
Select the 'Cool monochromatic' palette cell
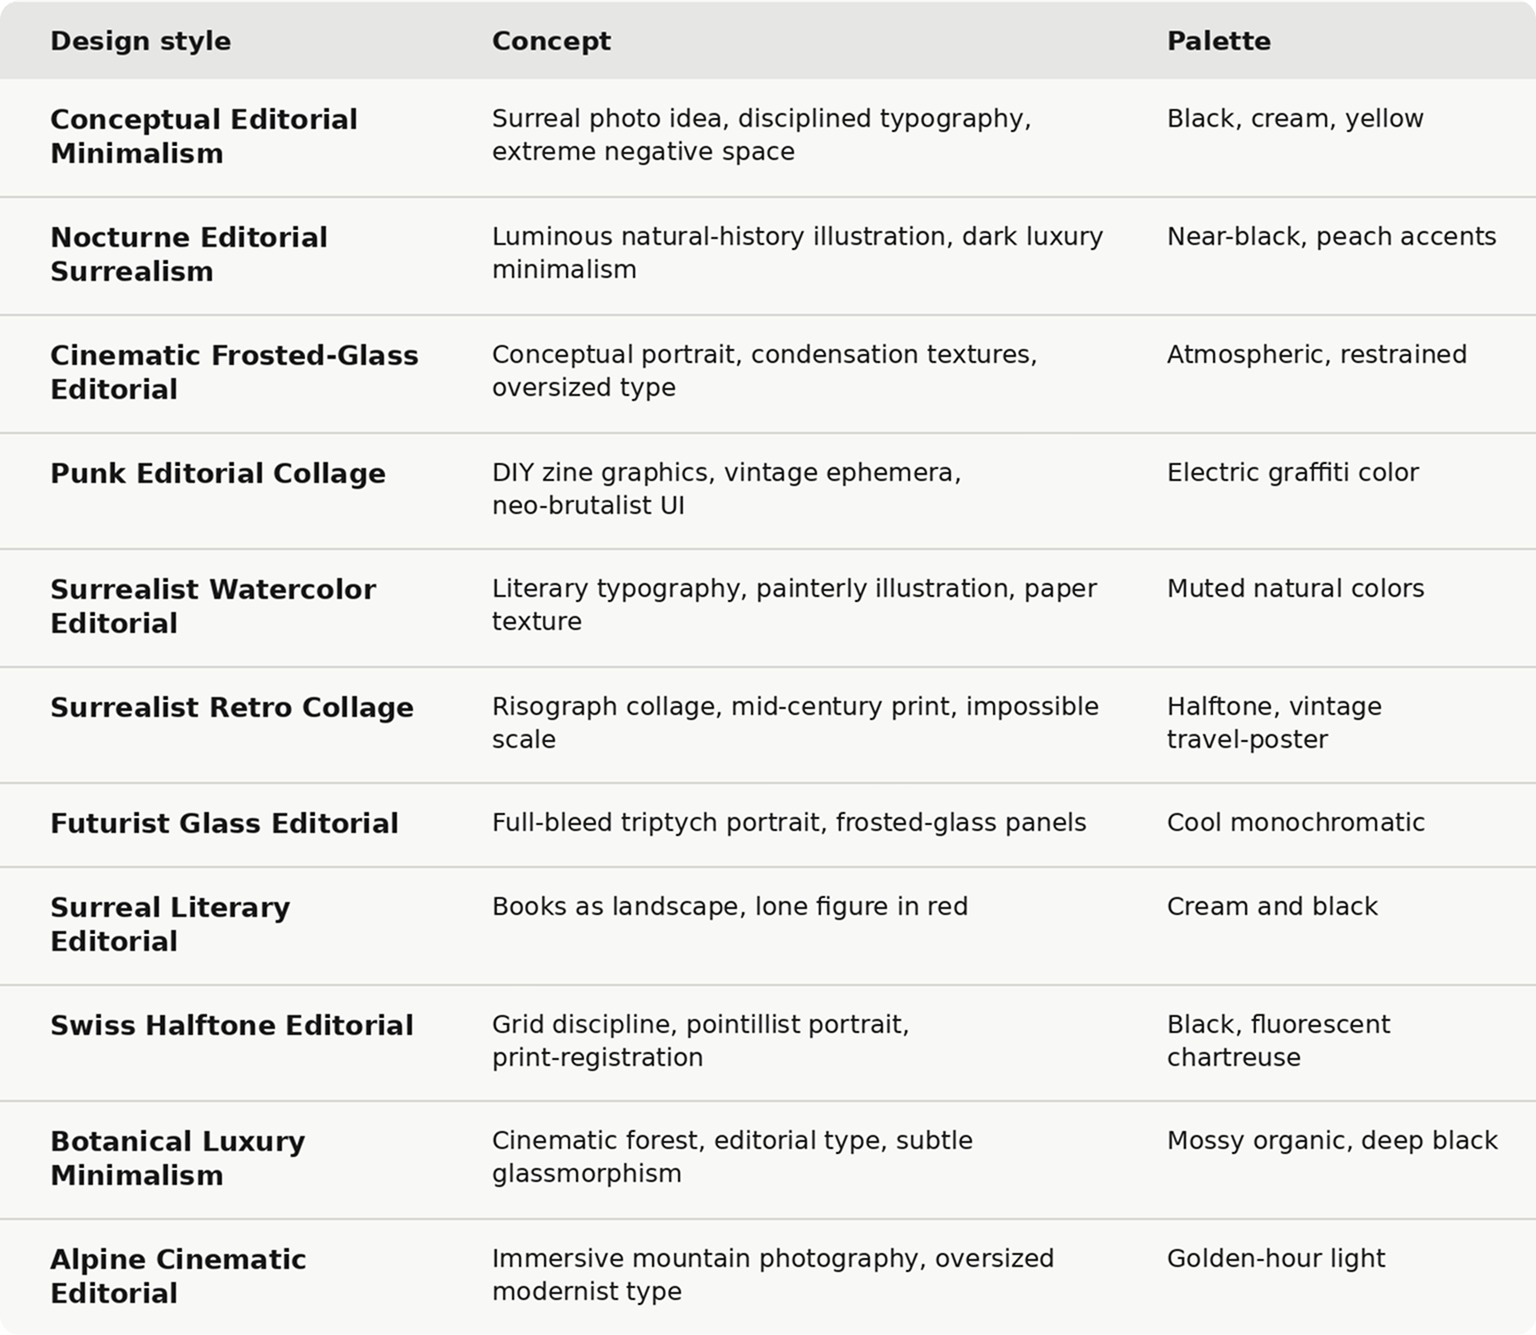1296,822
